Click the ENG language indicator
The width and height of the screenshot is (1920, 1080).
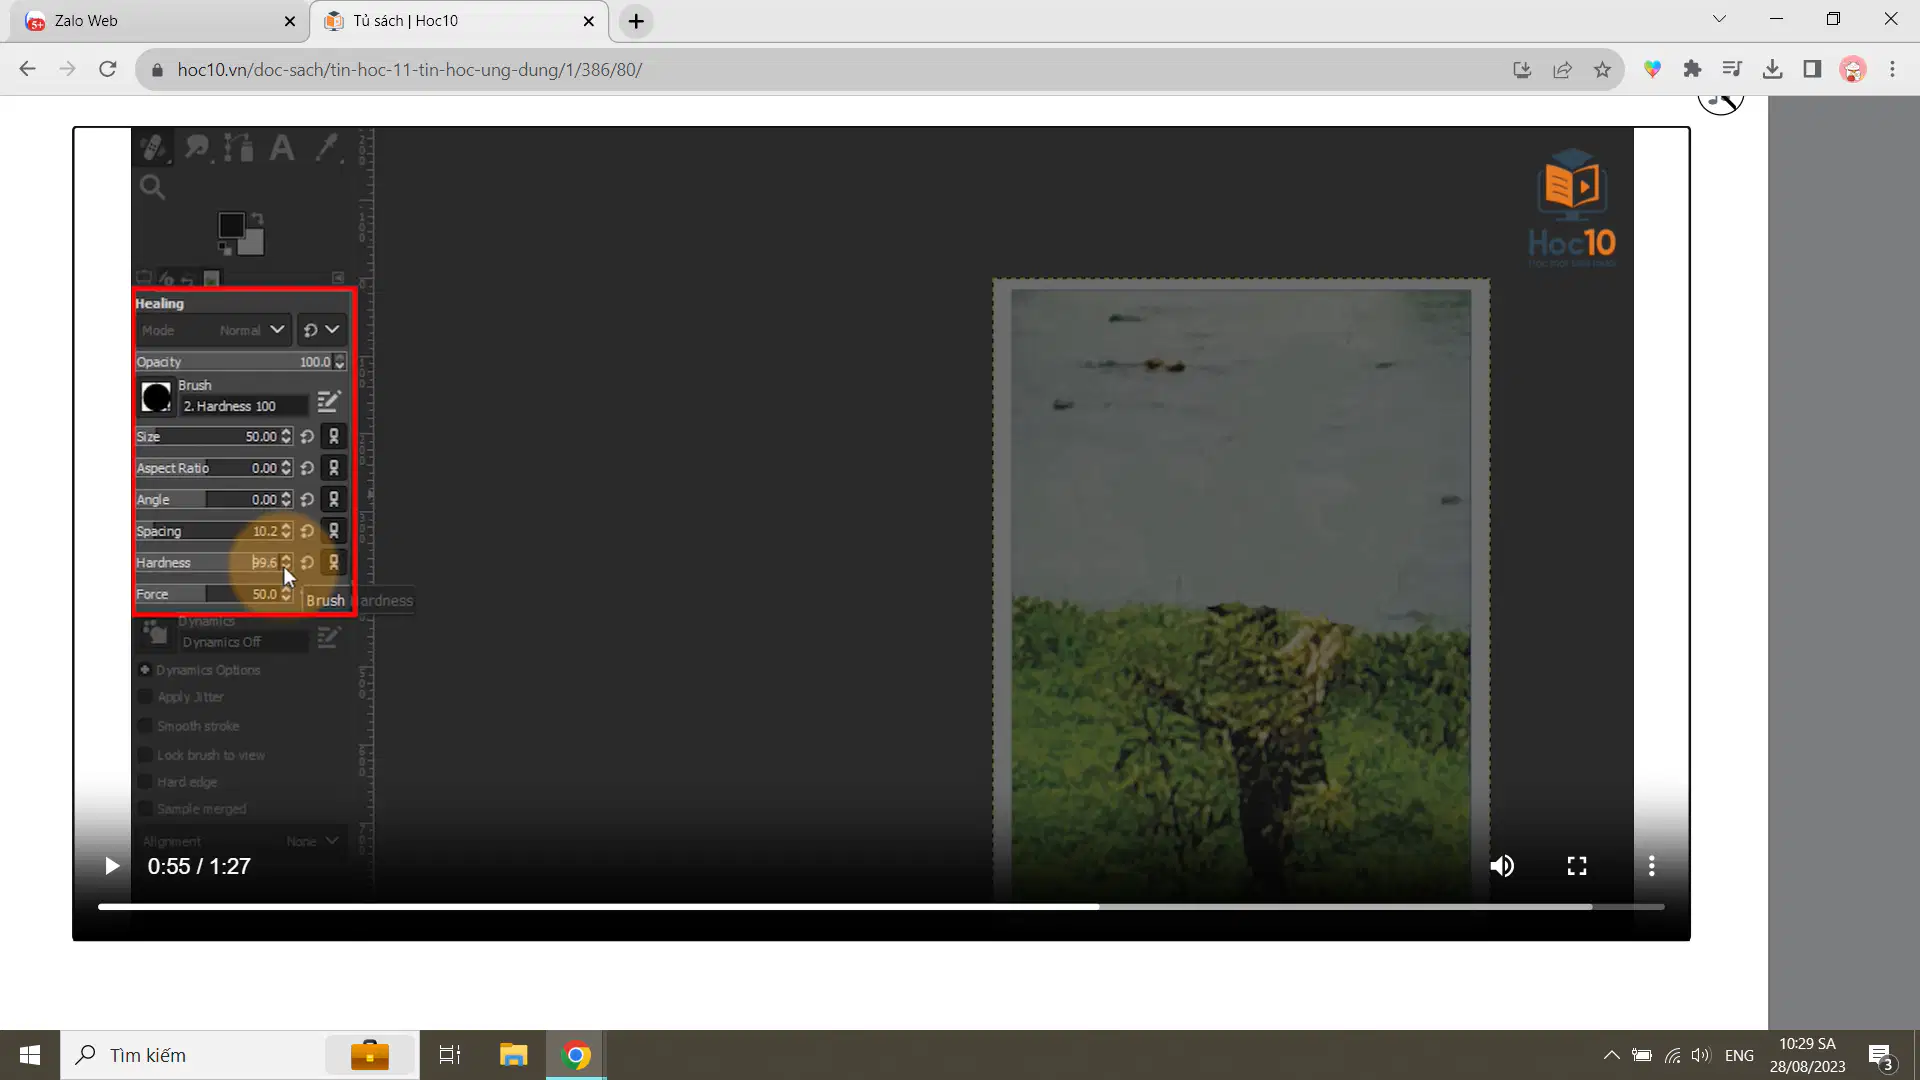click(1739, 1055)
